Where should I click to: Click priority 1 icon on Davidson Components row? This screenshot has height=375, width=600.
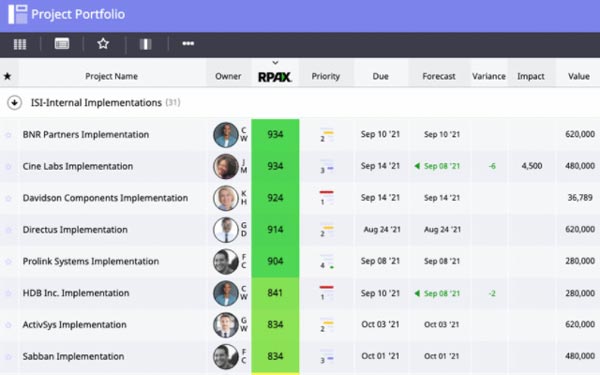(326, 197)
